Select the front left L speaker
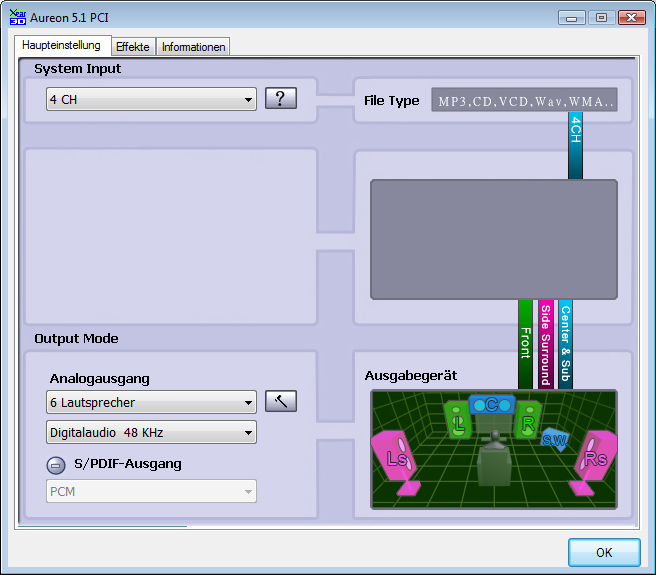656x575 pixels. coord(458,420)
